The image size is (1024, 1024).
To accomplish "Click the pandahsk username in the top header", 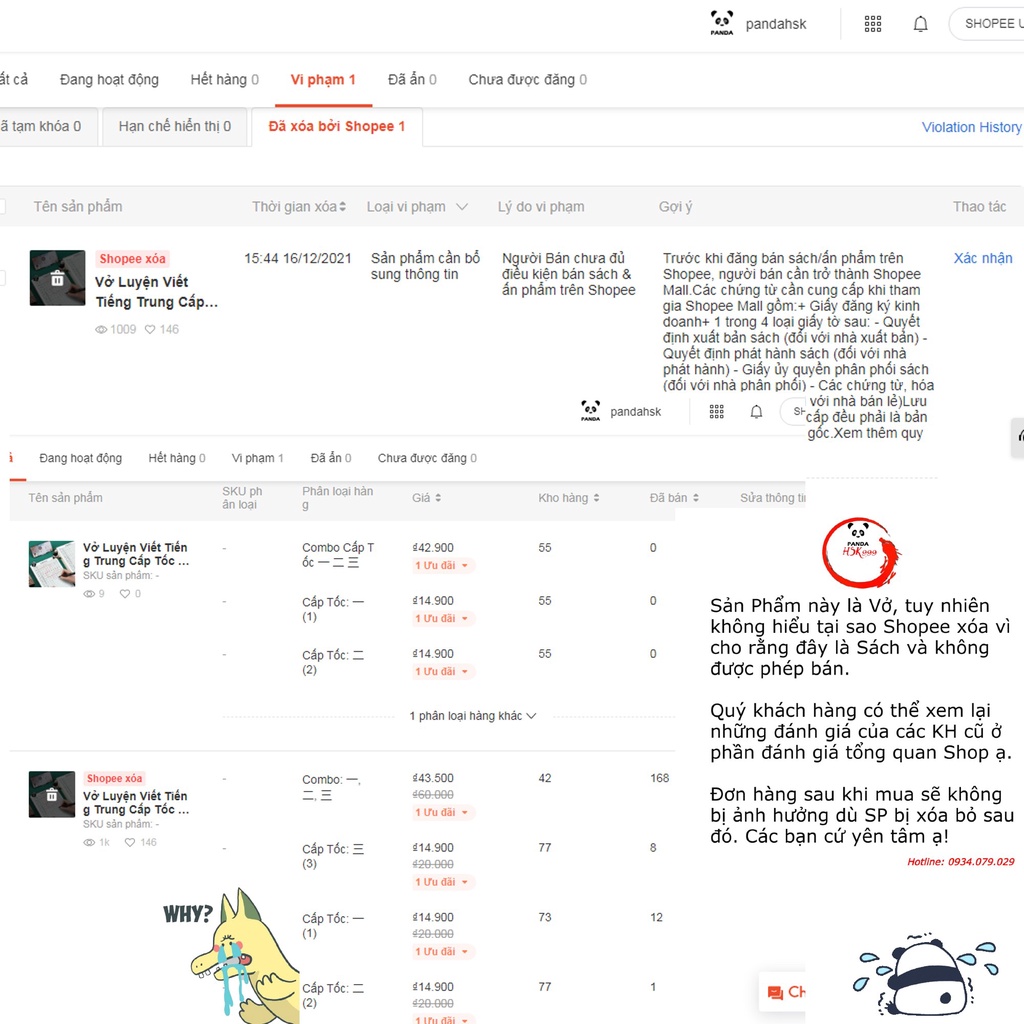I will 776,24.
